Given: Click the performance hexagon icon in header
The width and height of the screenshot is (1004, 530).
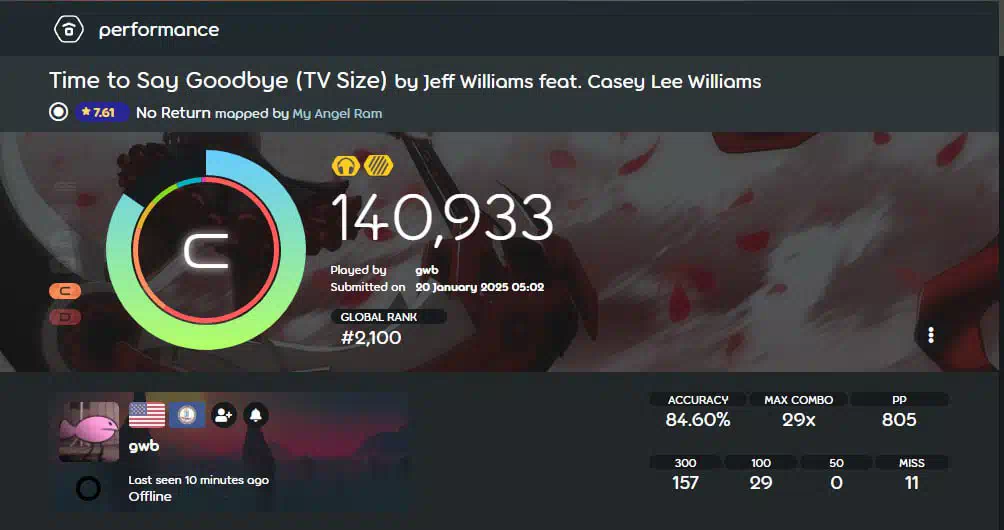Looking at the screenshot, I should pos(69,29).
